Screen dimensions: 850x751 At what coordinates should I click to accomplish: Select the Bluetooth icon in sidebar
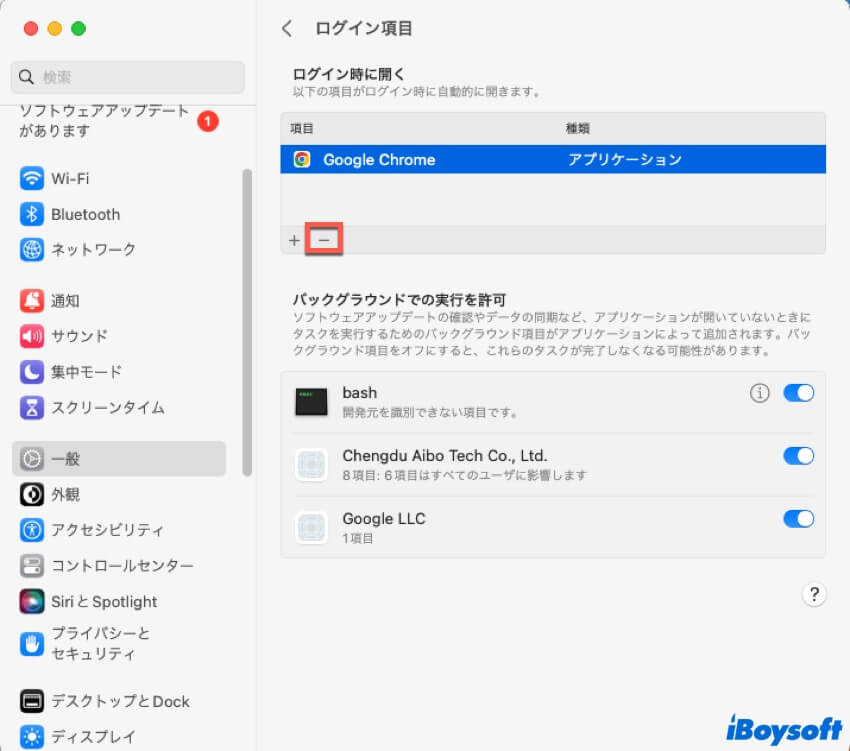31,214
